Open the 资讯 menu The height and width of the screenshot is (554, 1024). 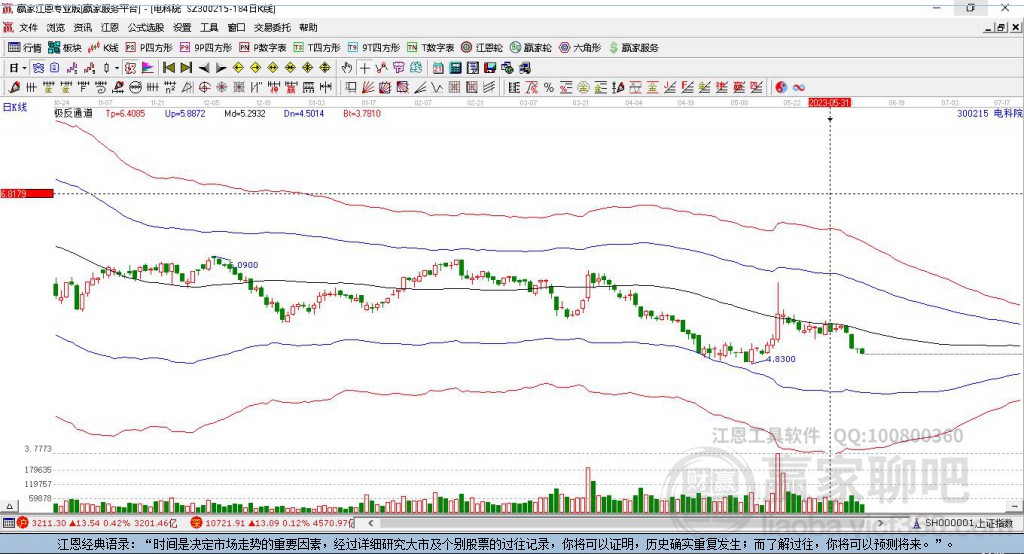click(83, 27)
